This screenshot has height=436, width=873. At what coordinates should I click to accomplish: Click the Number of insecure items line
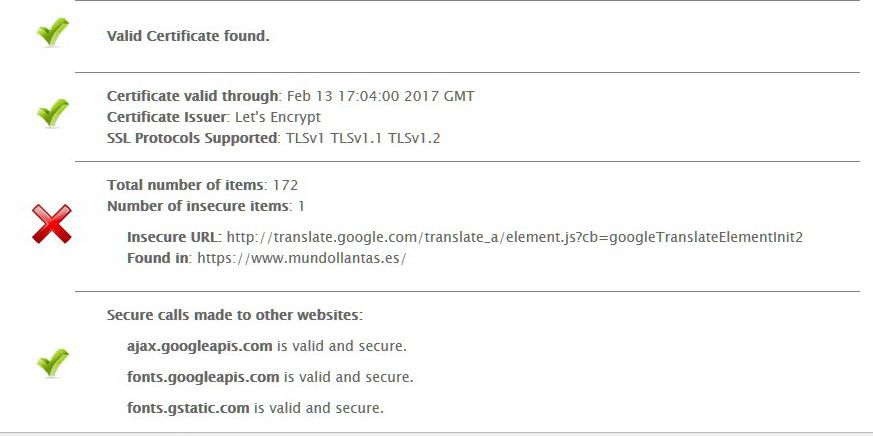[x=206, y=206]
